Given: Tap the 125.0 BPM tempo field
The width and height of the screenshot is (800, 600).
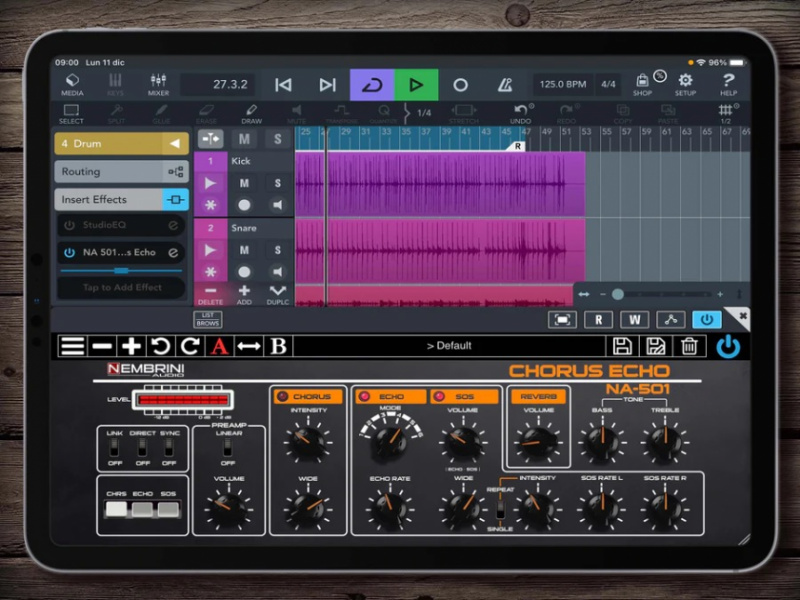Looking at the screenshot, I should (x=561, y=85).
